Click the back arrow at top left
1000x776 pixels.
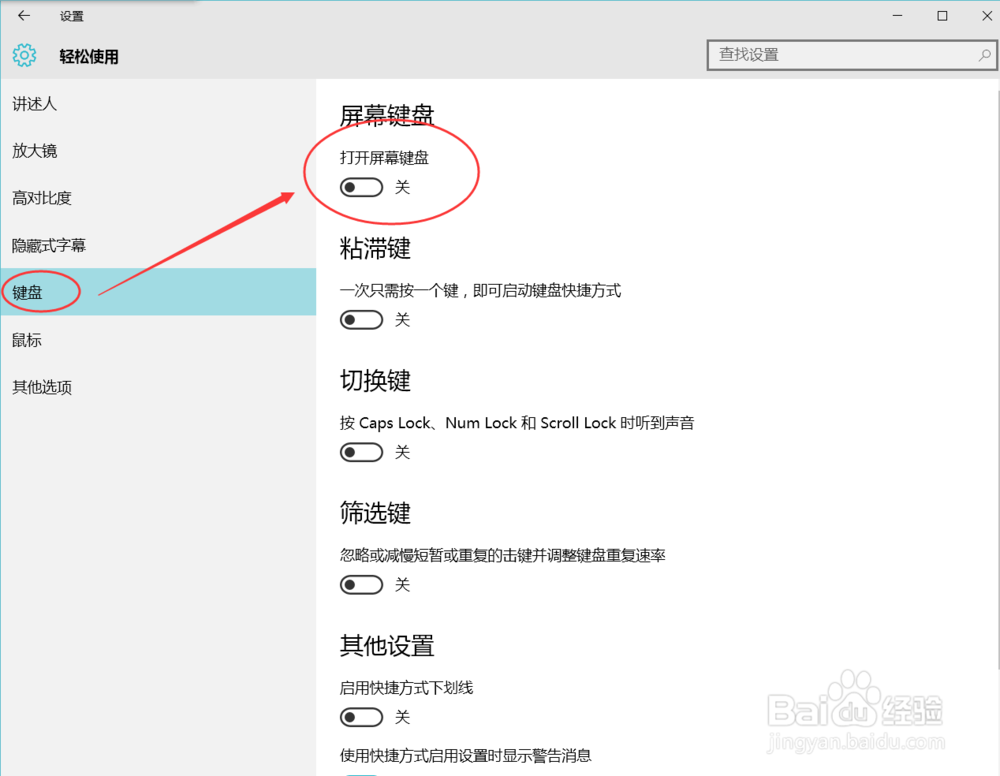click(22, 15)
